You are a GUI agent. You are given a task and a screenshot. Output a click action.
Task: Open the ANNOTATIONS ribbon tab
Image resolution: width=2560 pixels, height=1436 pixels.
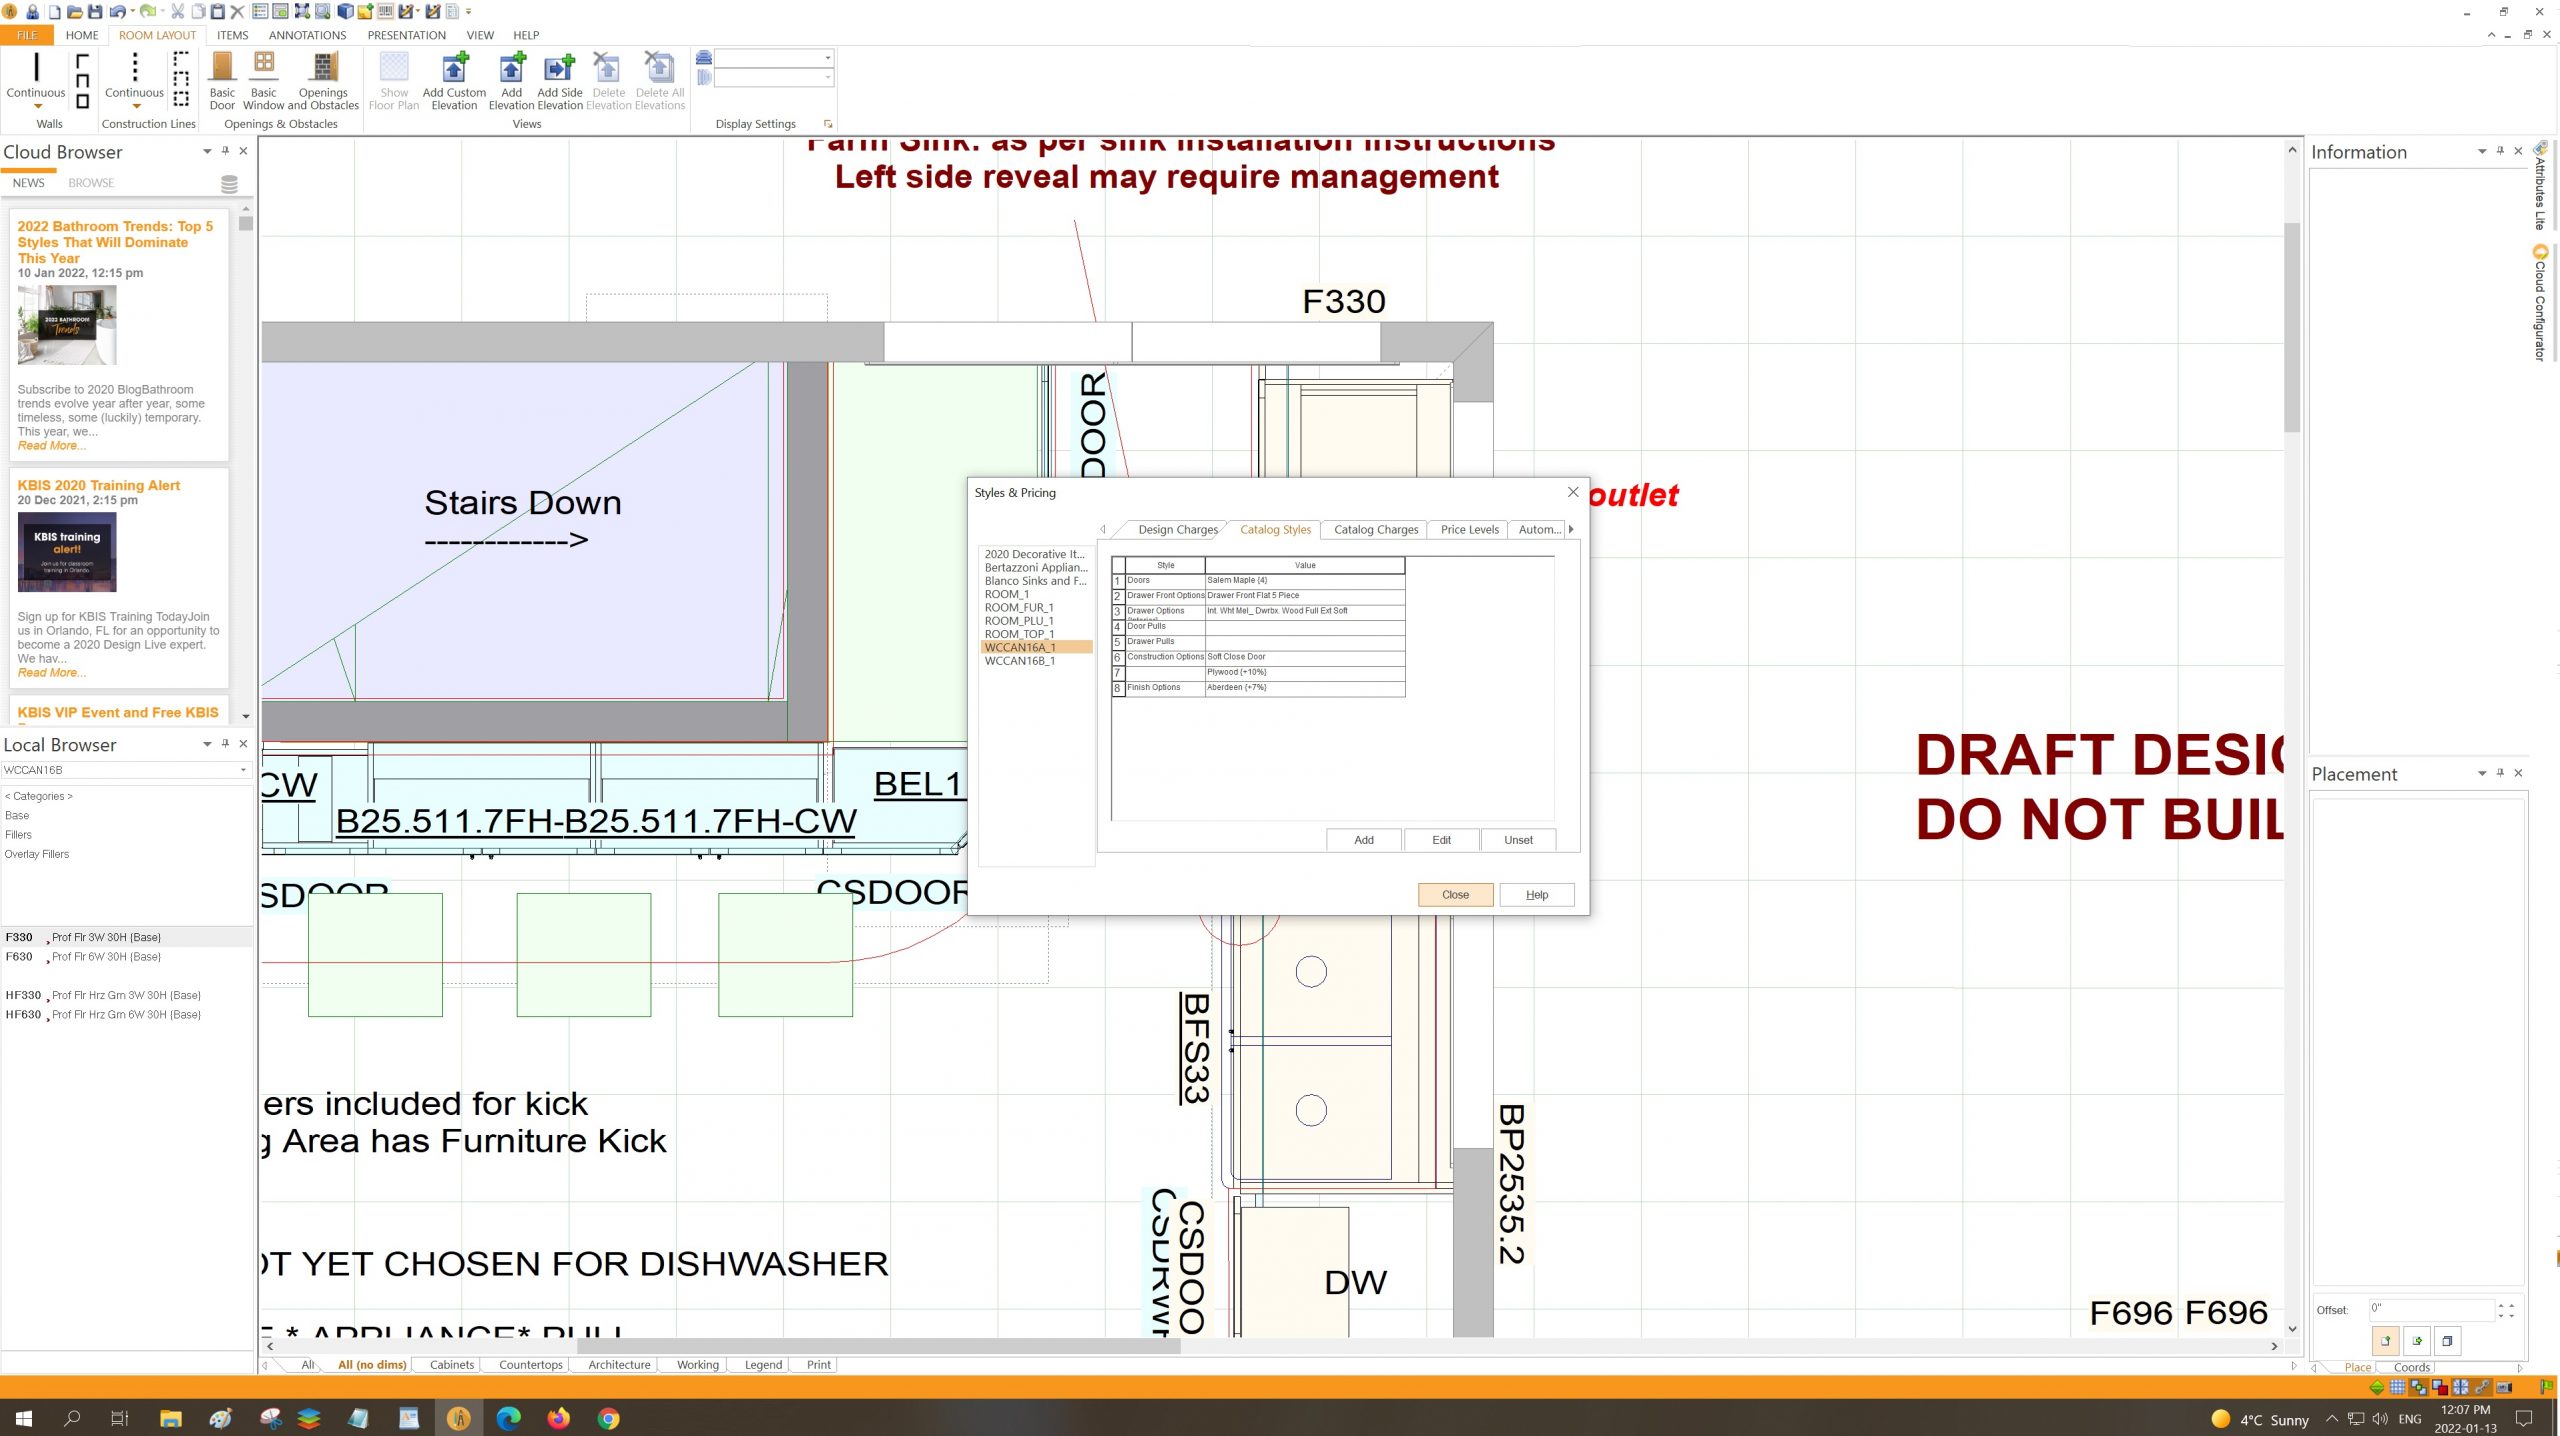[307, 35]
